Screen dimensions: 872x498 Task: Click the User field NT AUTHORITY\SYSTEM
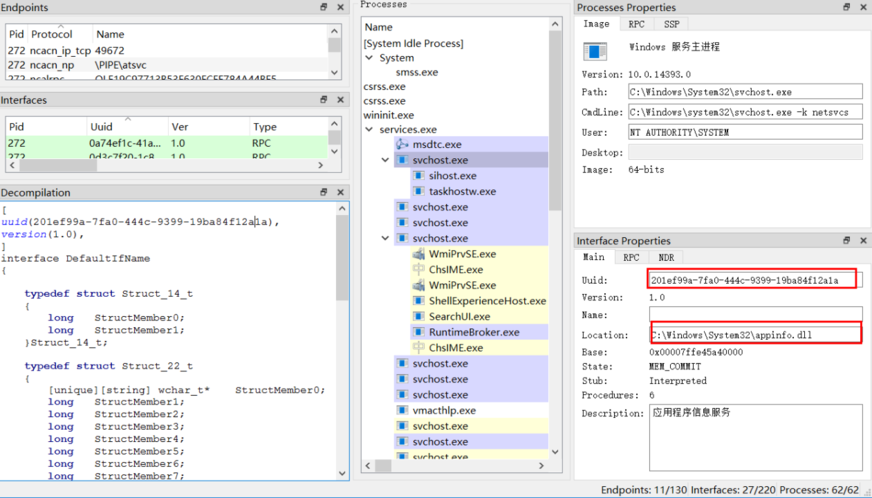click(x=745, y=132)
